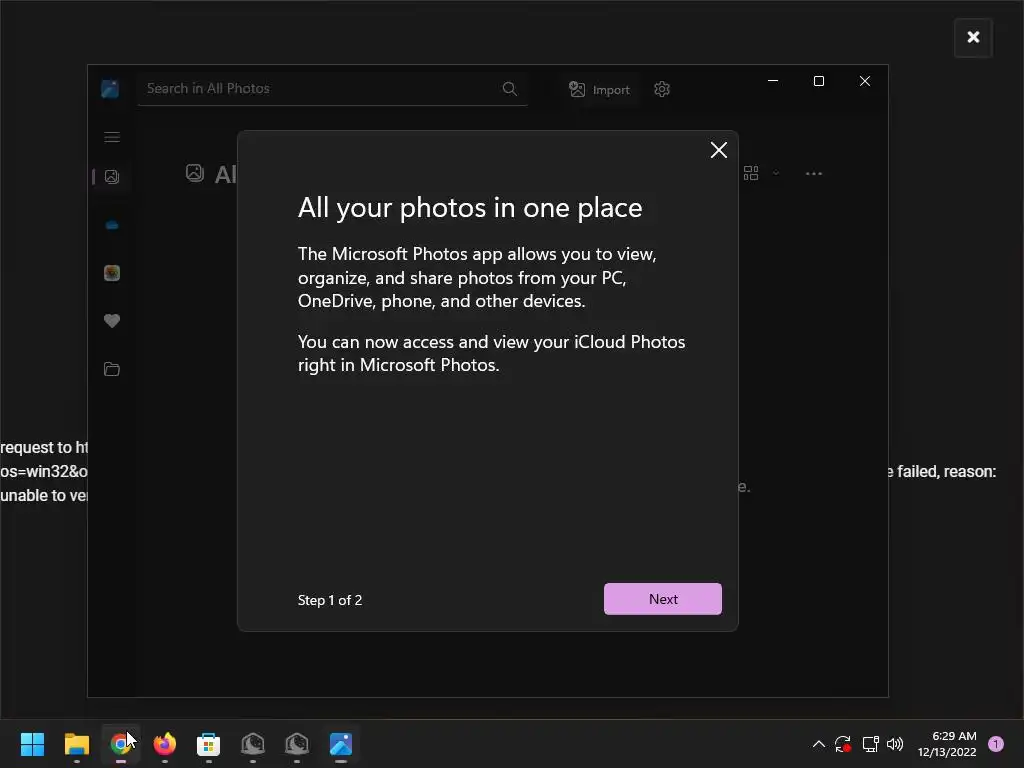Expand the view layout dropdown chevron

[x=776, y=173]
